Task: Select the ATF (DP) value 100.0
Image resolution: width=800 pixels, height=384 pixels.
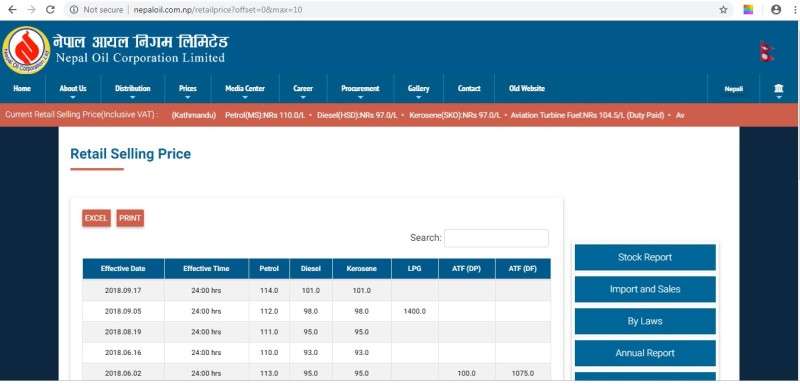Action: tap(466, 373)
